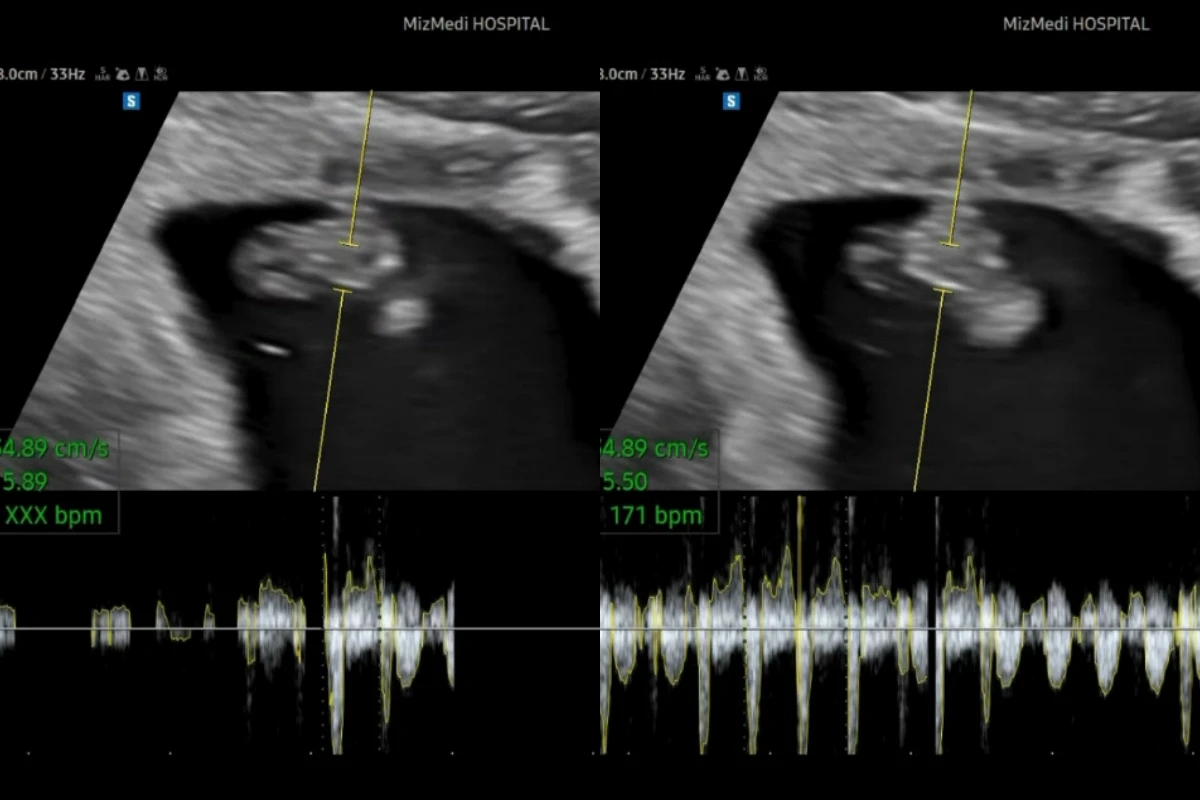Select the 33Hz frame rate text in left image
1200x800 pixels.
point(68,74)
